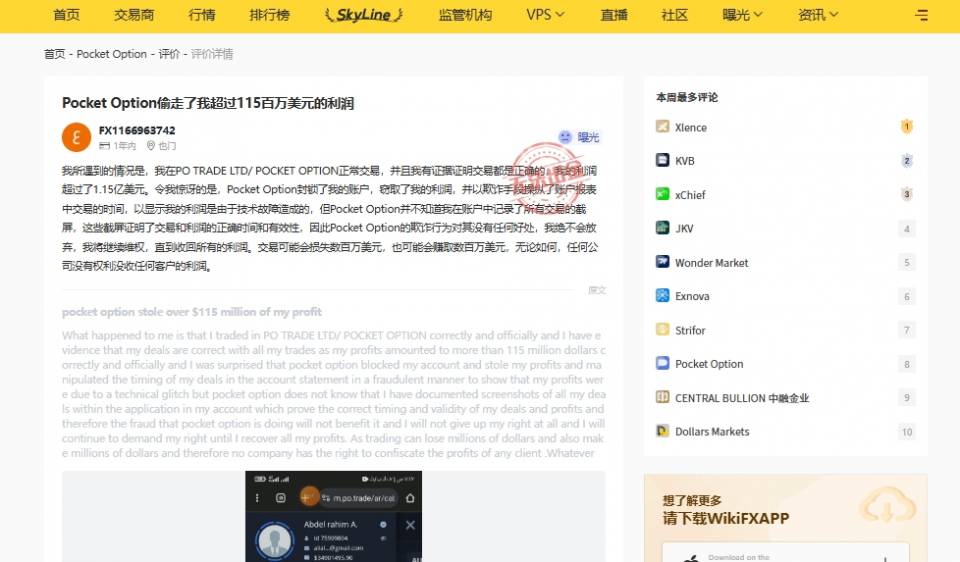Click the Download on the App Store button
The image size is (960, 562).
pyautogui.click(x=786, y=553)
